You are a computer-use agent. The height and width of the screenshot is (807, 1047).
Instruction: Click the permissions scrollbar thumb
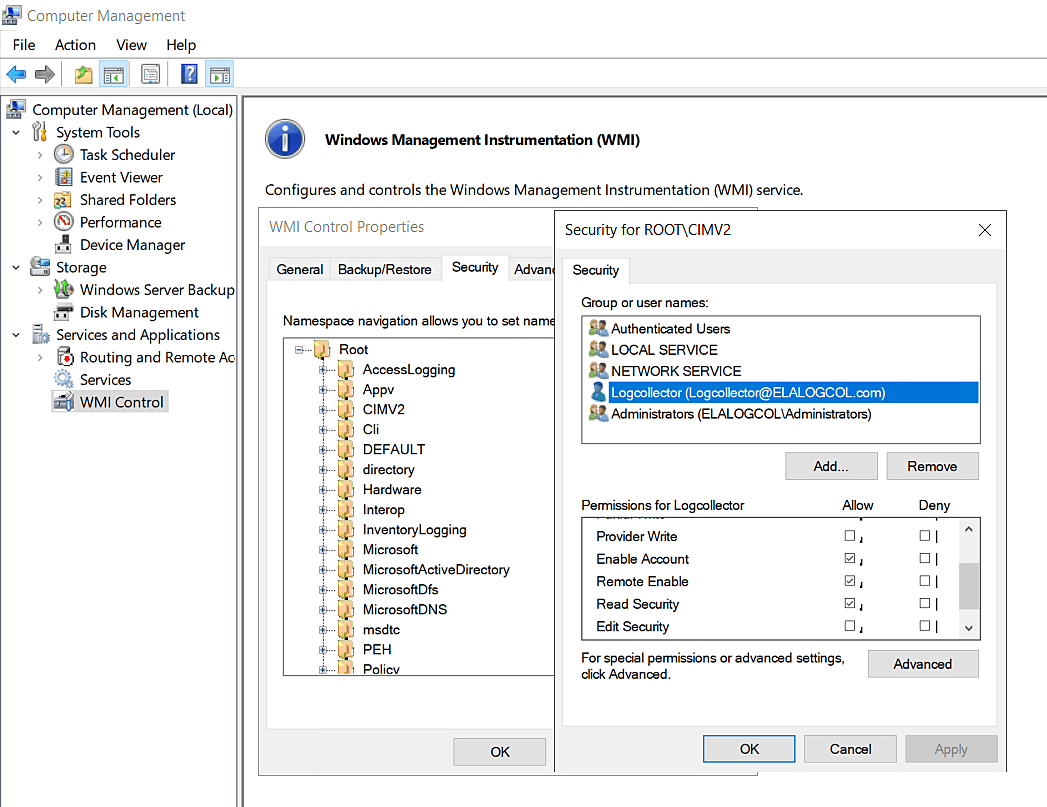969,586
